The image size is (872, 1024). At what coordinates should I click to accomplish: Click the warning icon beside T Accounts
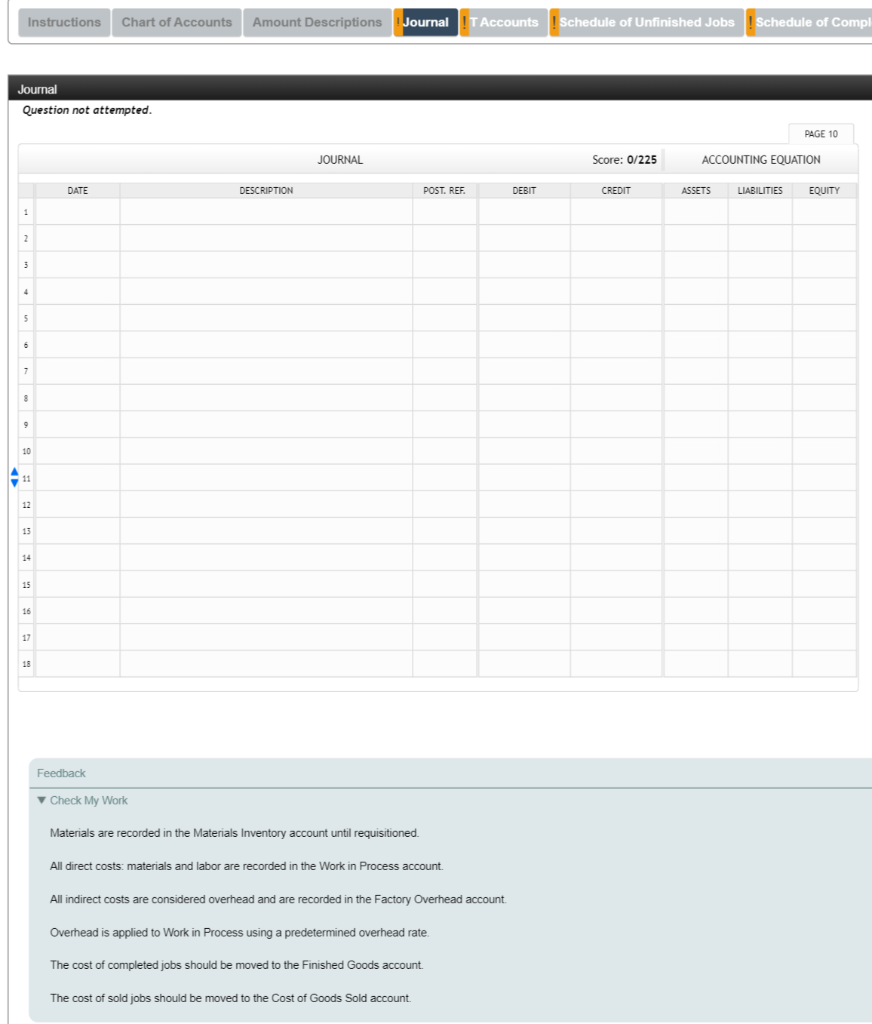click(464, 22)
